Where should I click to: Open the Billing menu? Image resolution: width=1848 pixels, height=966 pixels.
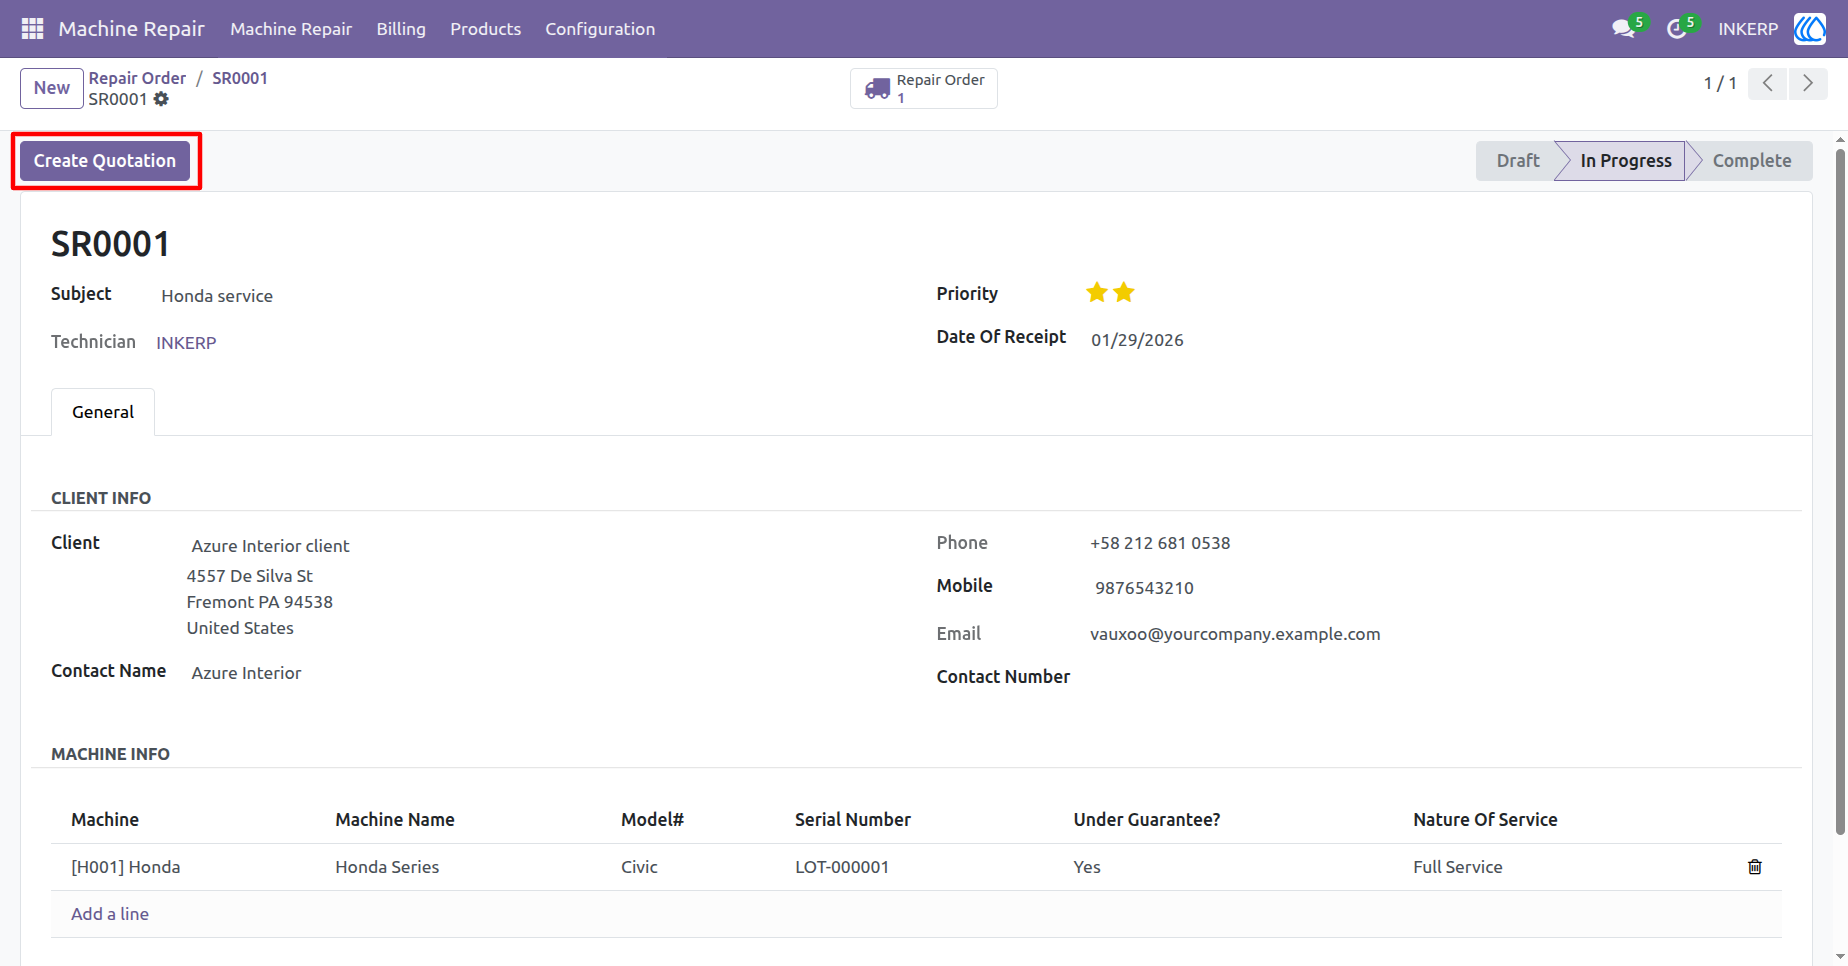pos(401,29)
